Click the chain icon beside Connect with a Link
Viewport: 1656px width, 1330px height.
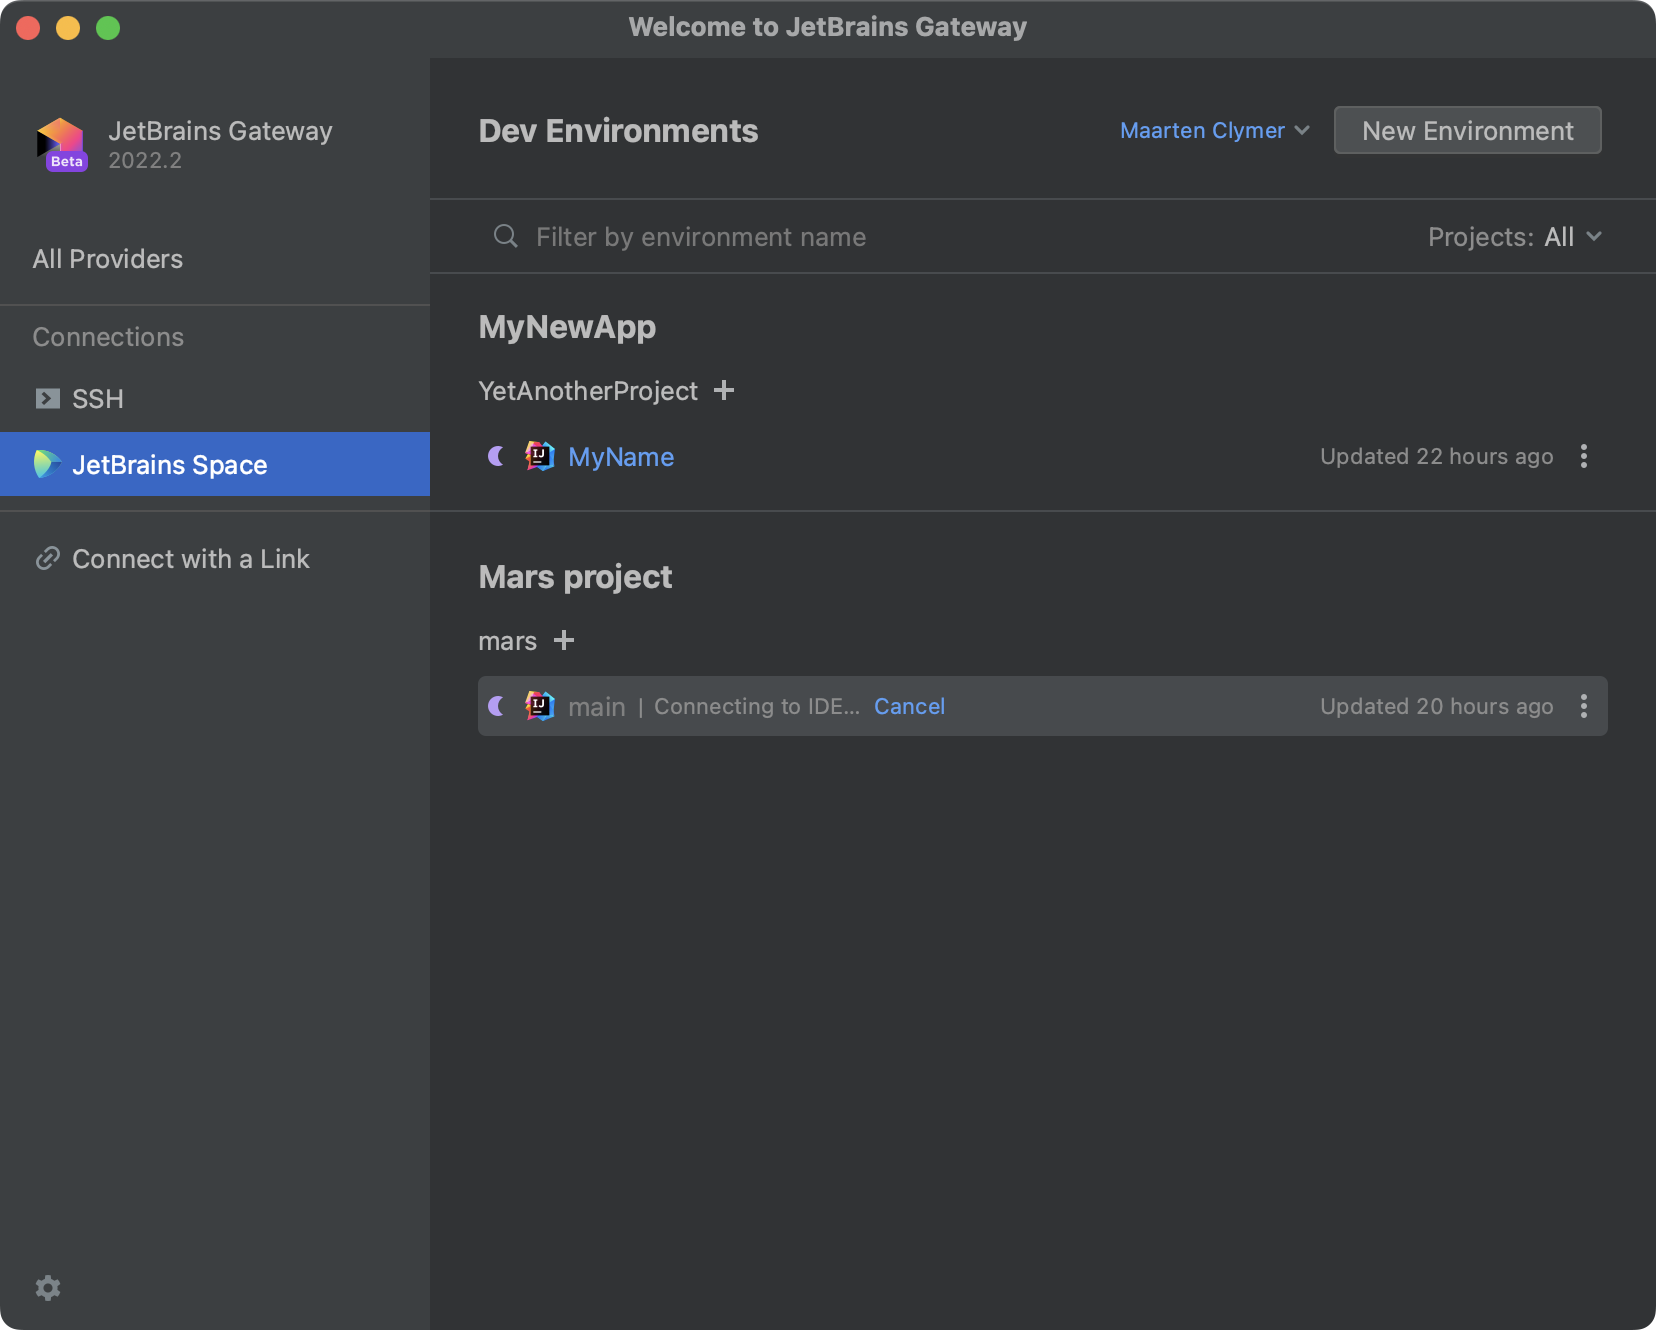47,559
